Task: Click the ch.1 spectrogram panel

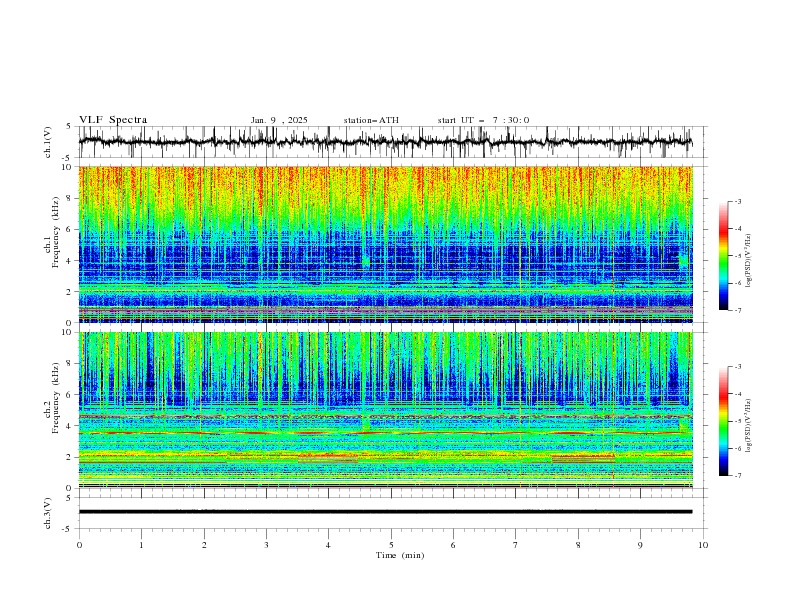Action: click(x=385, y=244)
